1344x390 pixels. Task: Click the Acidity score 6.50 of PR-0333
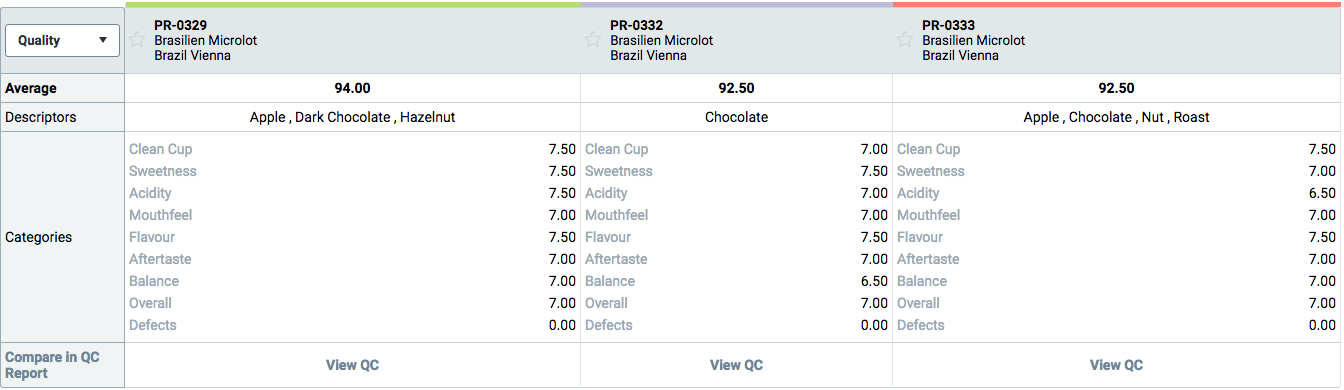coord(1322,193)
